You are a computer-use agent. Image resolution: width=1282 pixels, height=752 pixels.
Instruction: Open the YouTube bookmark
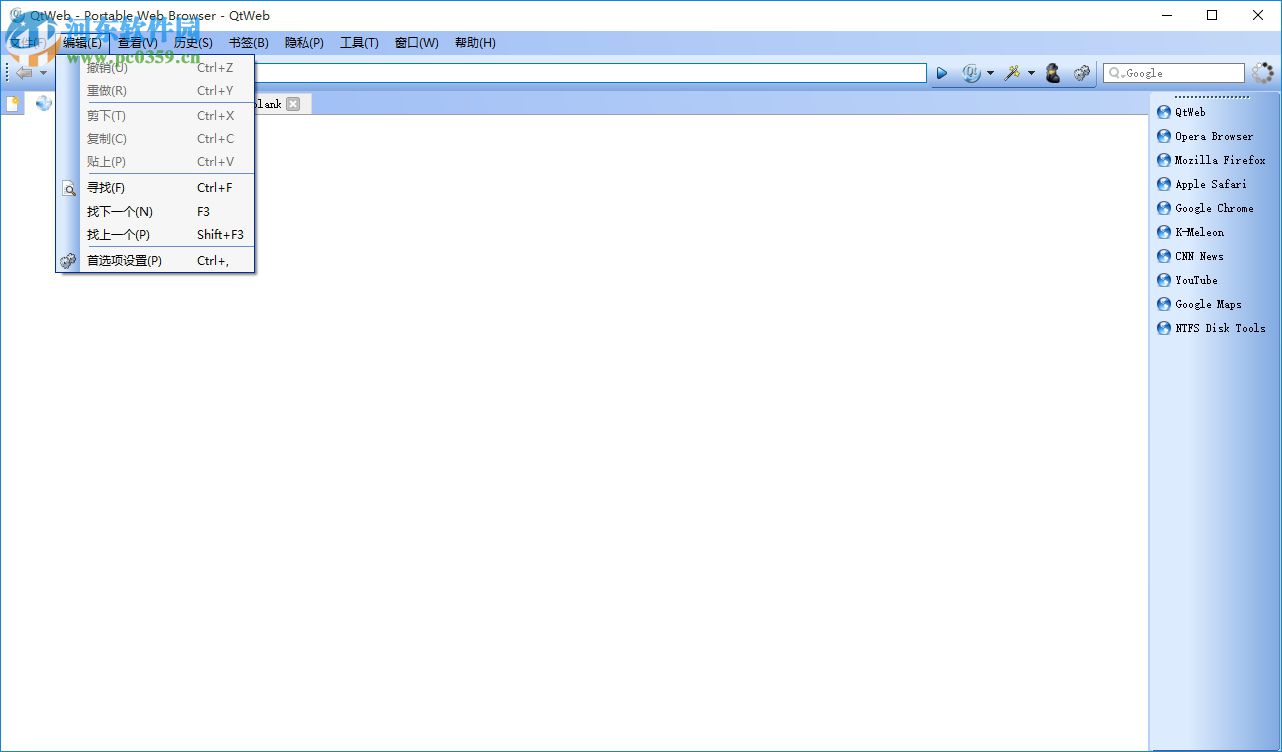click(x=1187, y=280)
